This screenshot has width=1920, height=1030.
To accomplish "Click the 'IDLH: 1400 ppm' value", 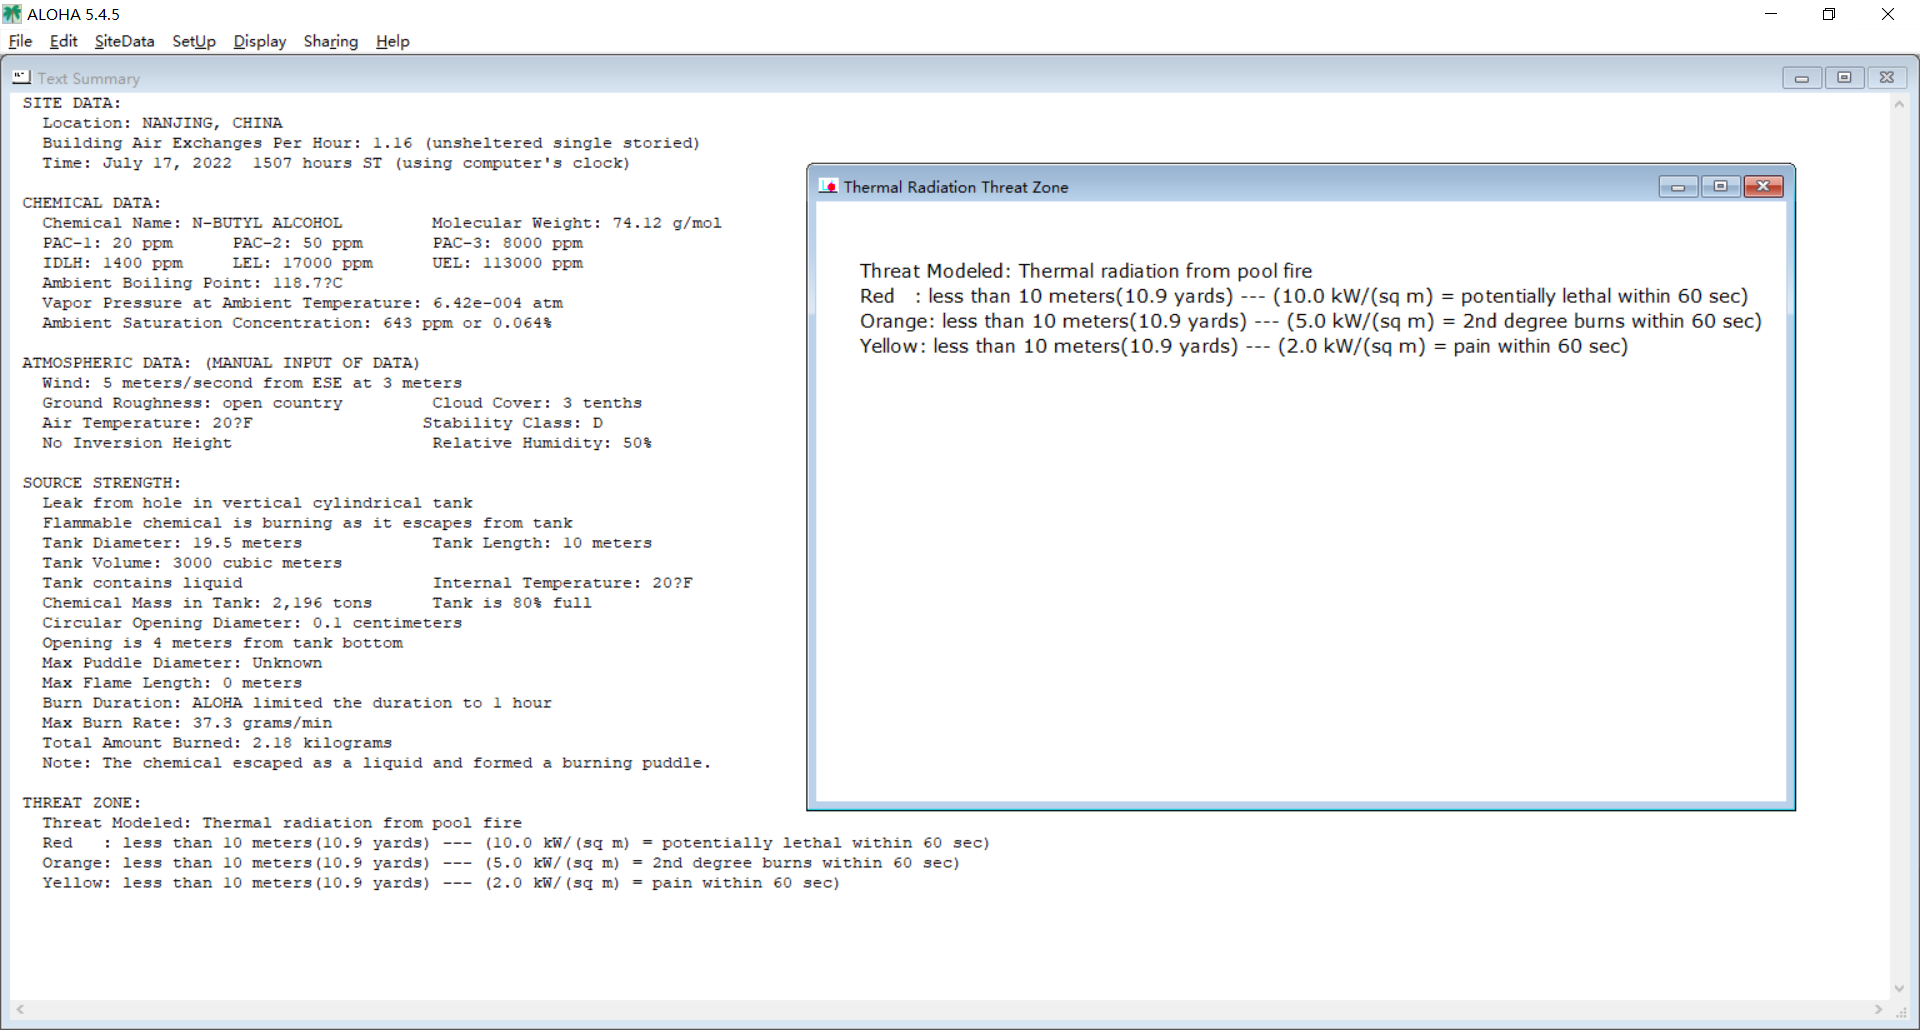I will click(112, 263).
